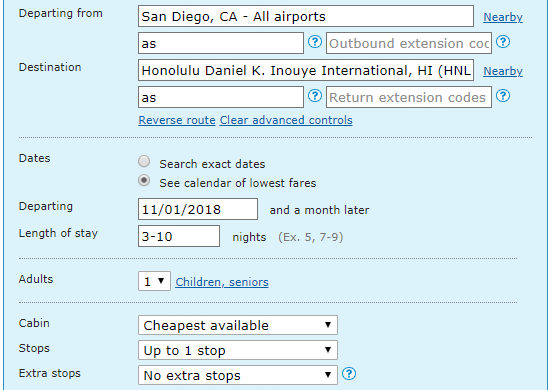This screenshot has height=390, width=550.
Task: Open the Adults count dropdown
Action: 154,281
